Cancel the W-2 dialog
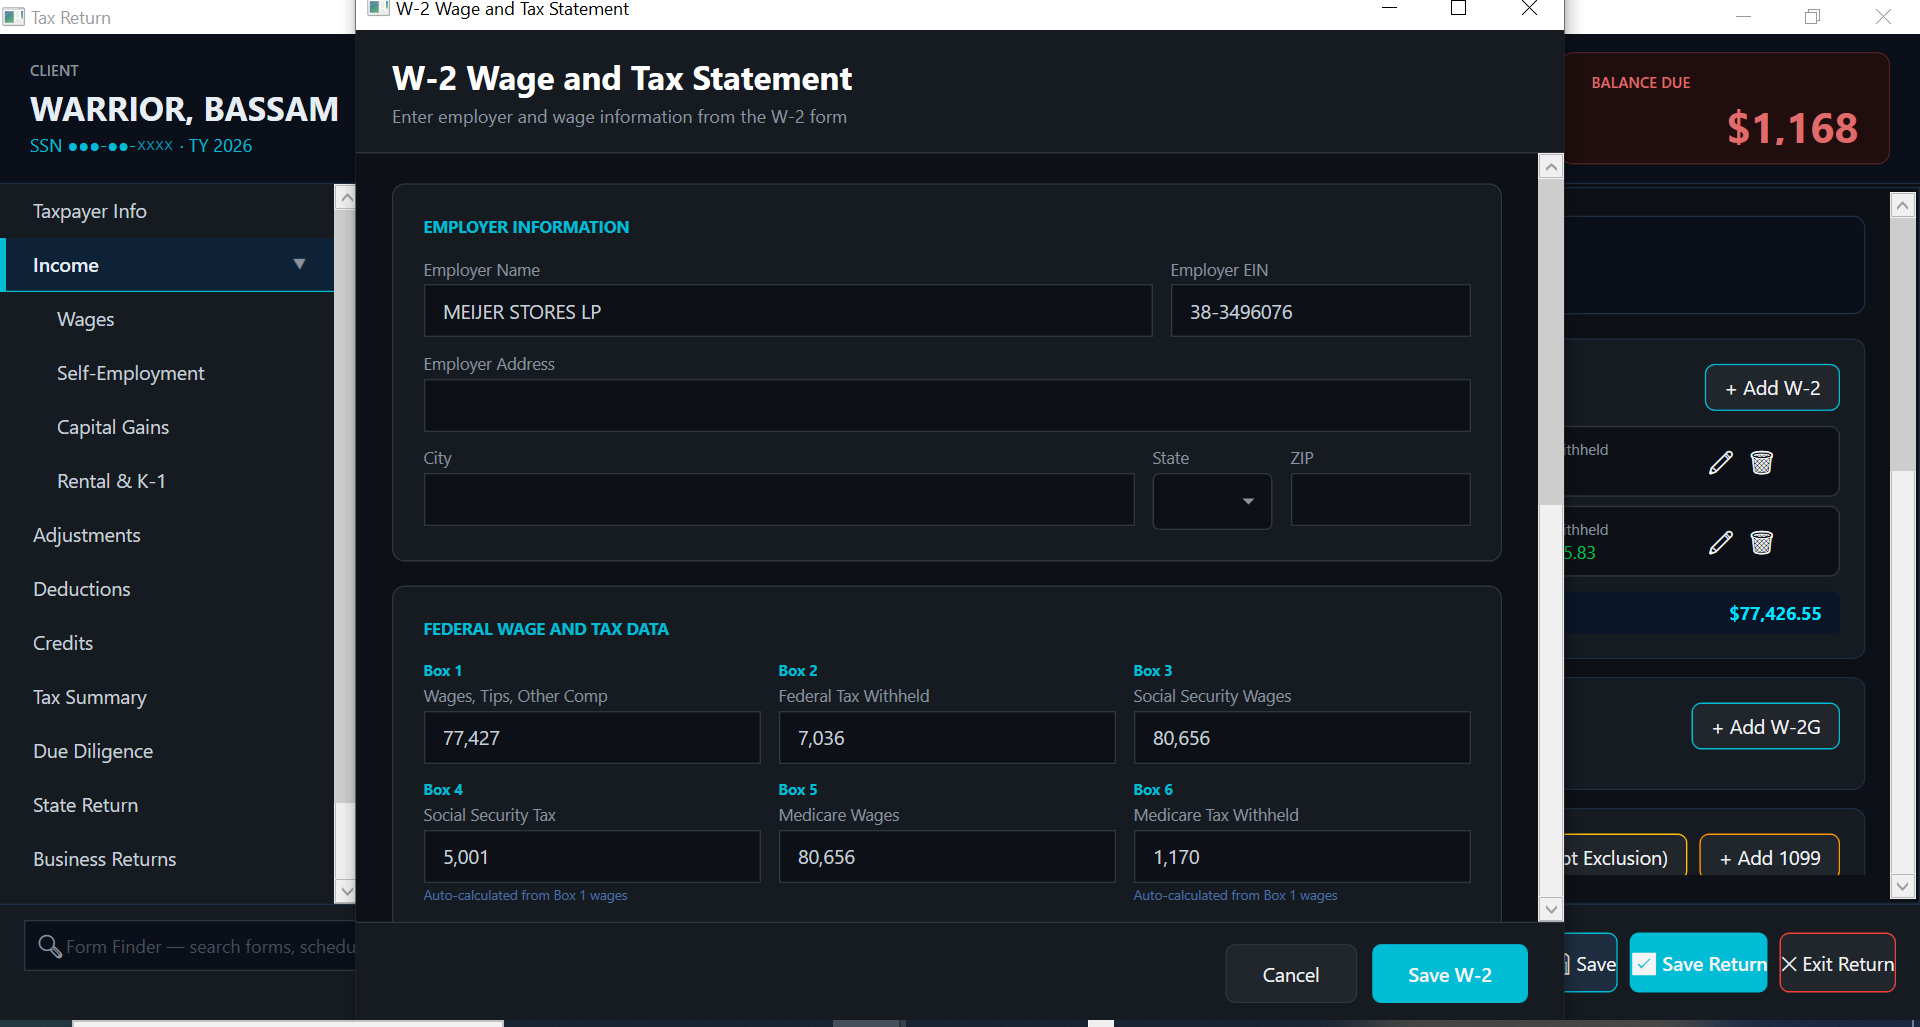 pyautogui.click(x=1291, y=974)
